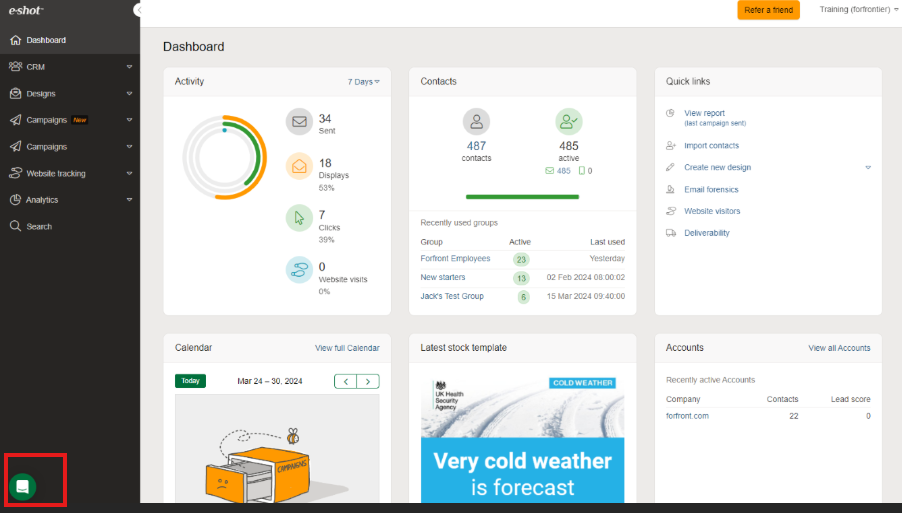The height and width of the screenshot is (513, 902).
Task: Click the green active contacts progress bar
Action: pyautogui.click(x=522, y=197)
